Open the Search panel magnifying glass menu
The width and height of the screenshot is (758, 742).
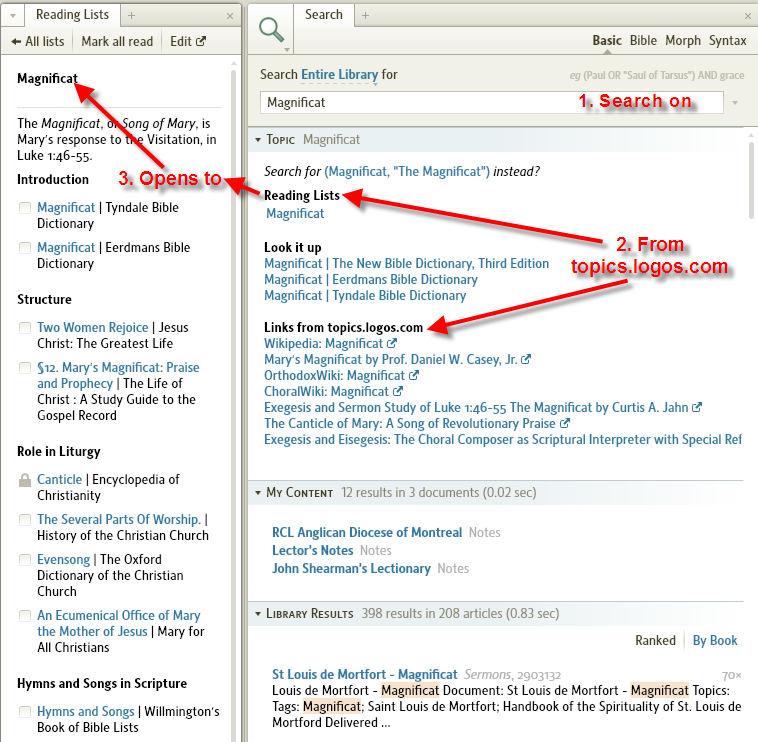(x=272, y=31)
